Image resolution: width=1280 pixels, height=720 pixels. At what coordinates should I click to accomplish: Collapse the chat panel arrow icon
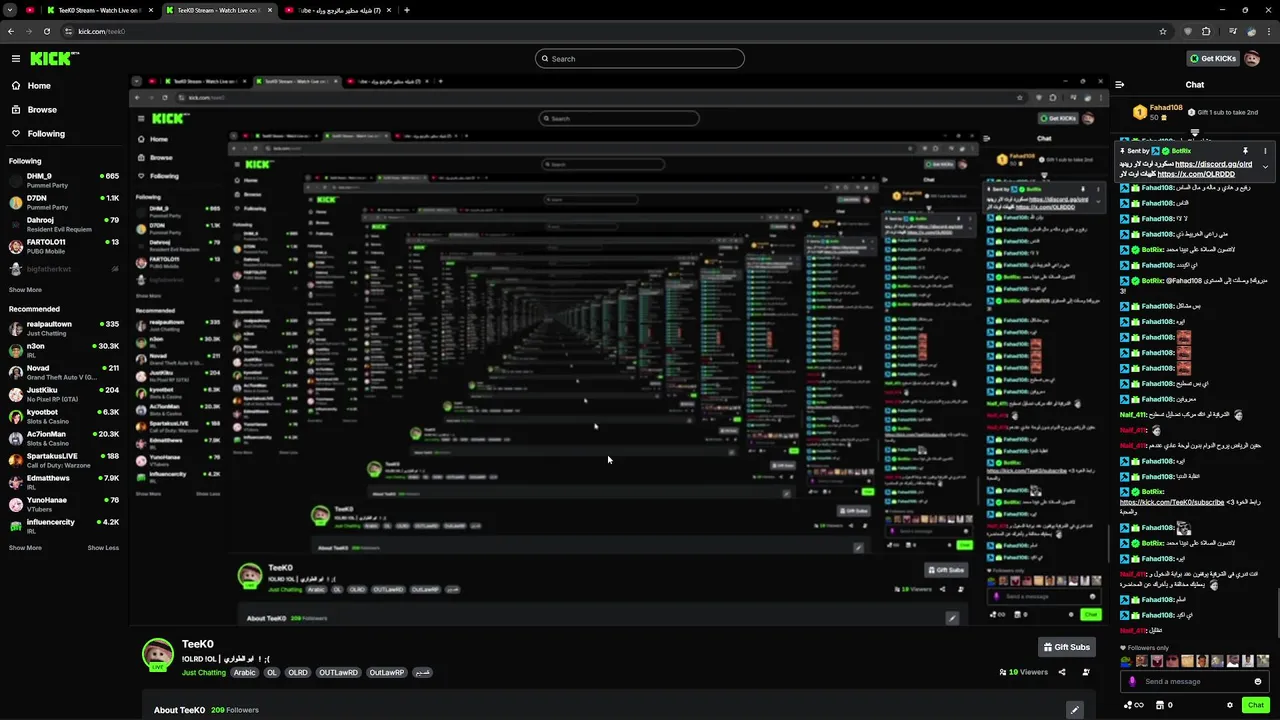pyautogui.click(x=1120, y=85)
